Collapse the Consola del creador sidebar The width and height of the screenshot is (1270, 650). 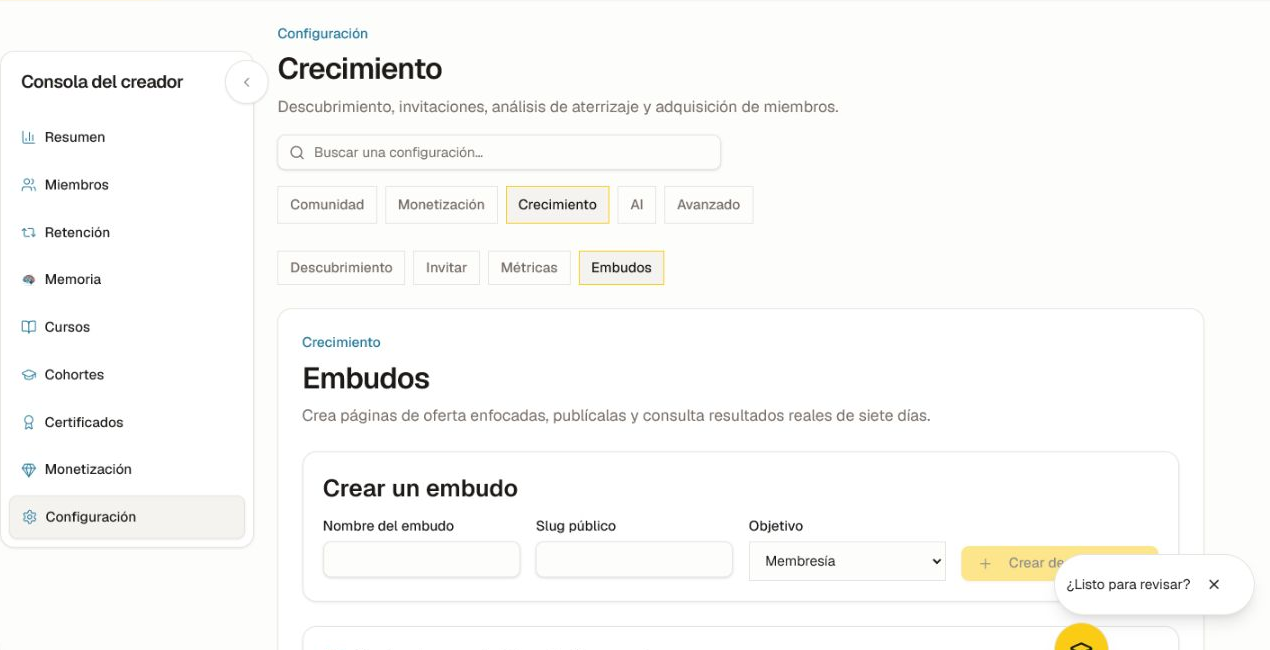click(246, 82)
